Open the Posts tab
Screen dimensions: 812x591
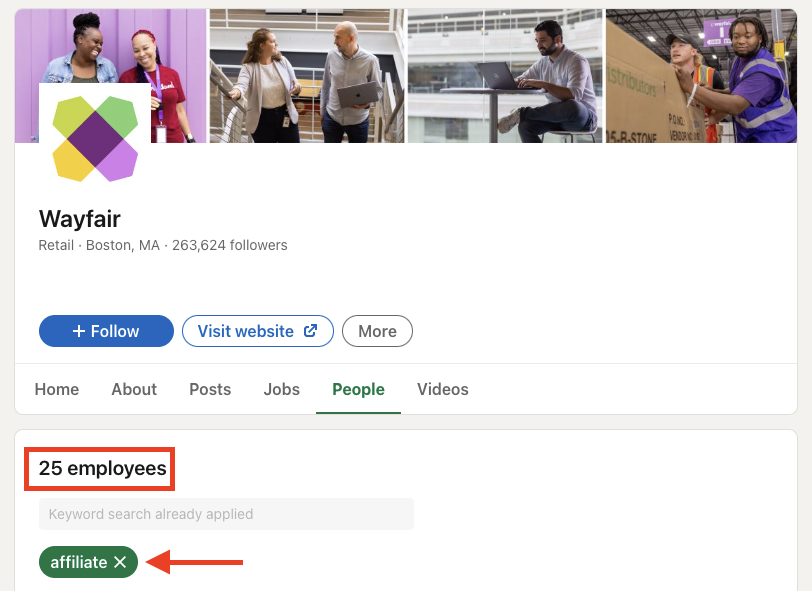point(210,389)
